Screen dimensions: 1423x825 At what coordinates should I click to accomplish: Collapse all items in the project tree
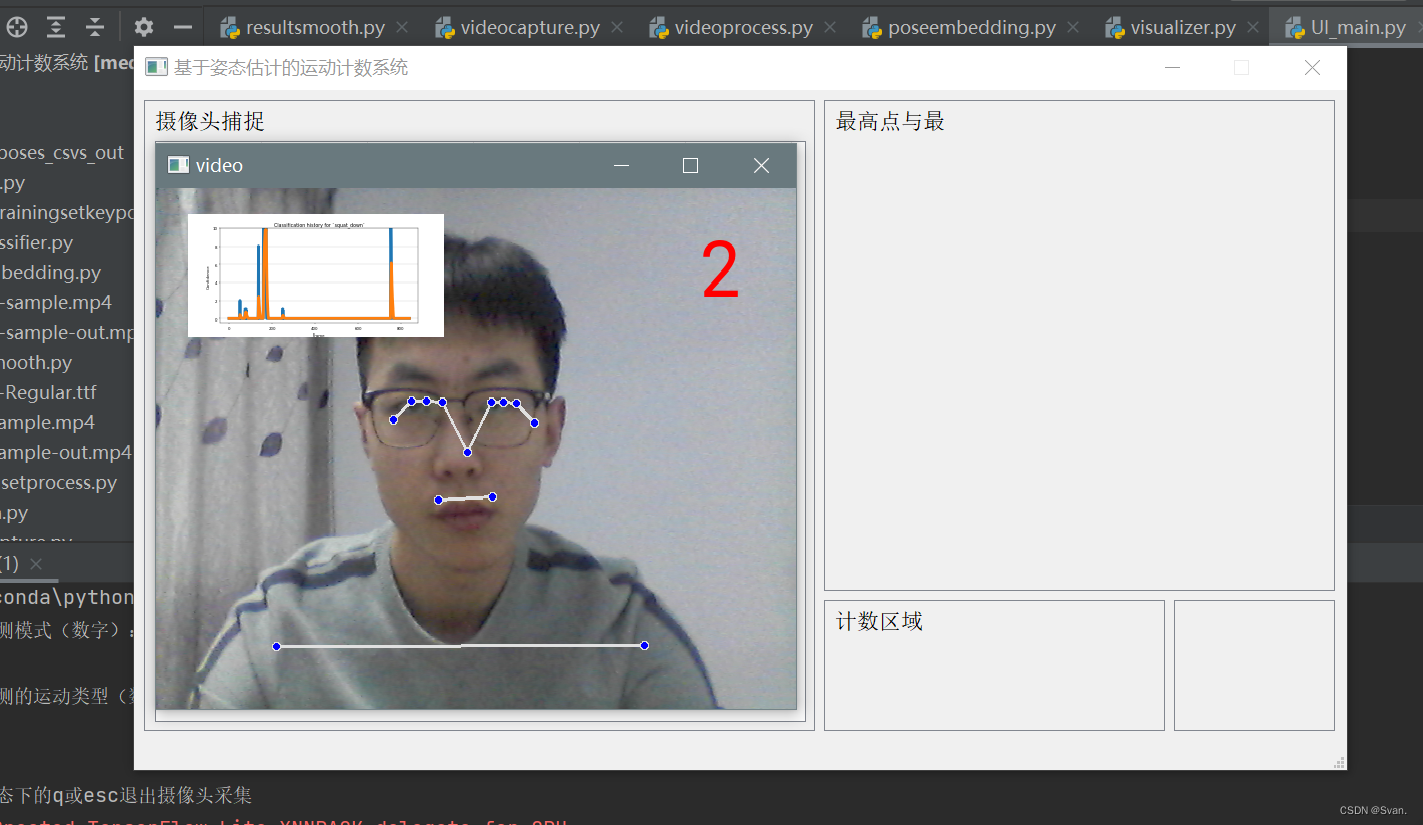pyautogui.click(x=94, y=27)
